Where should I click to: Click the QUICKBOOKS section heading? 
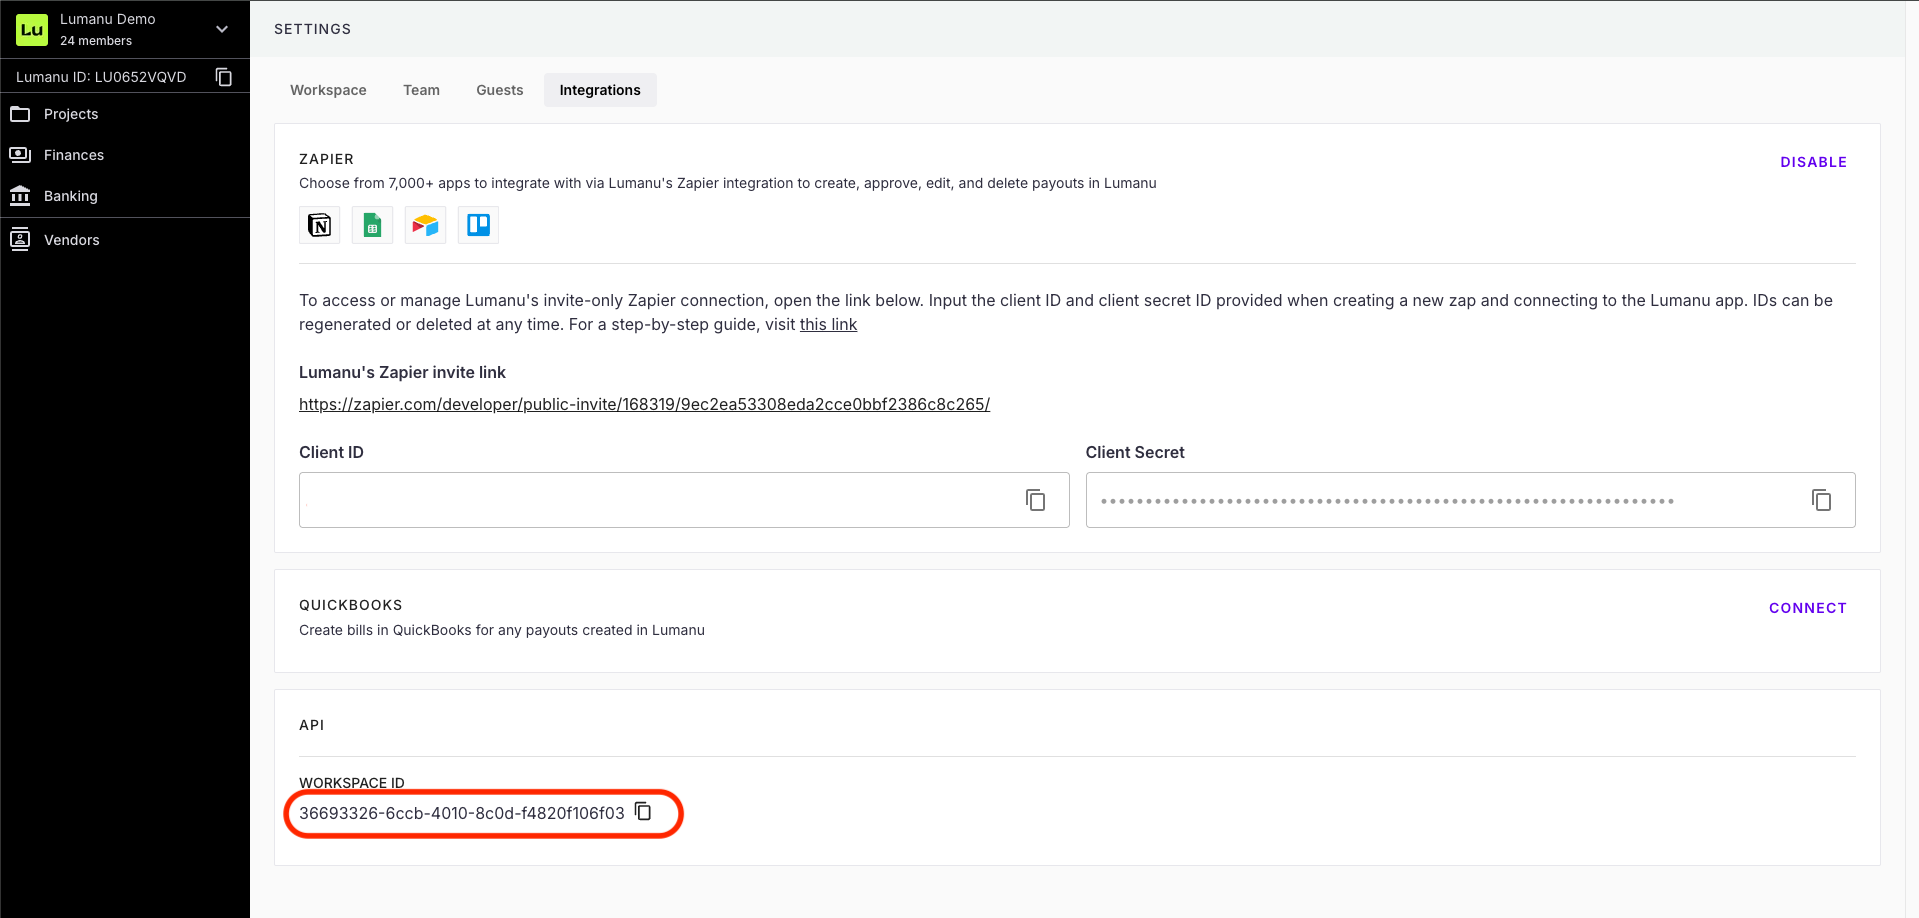pyautogui.click(x=350, y=605)
